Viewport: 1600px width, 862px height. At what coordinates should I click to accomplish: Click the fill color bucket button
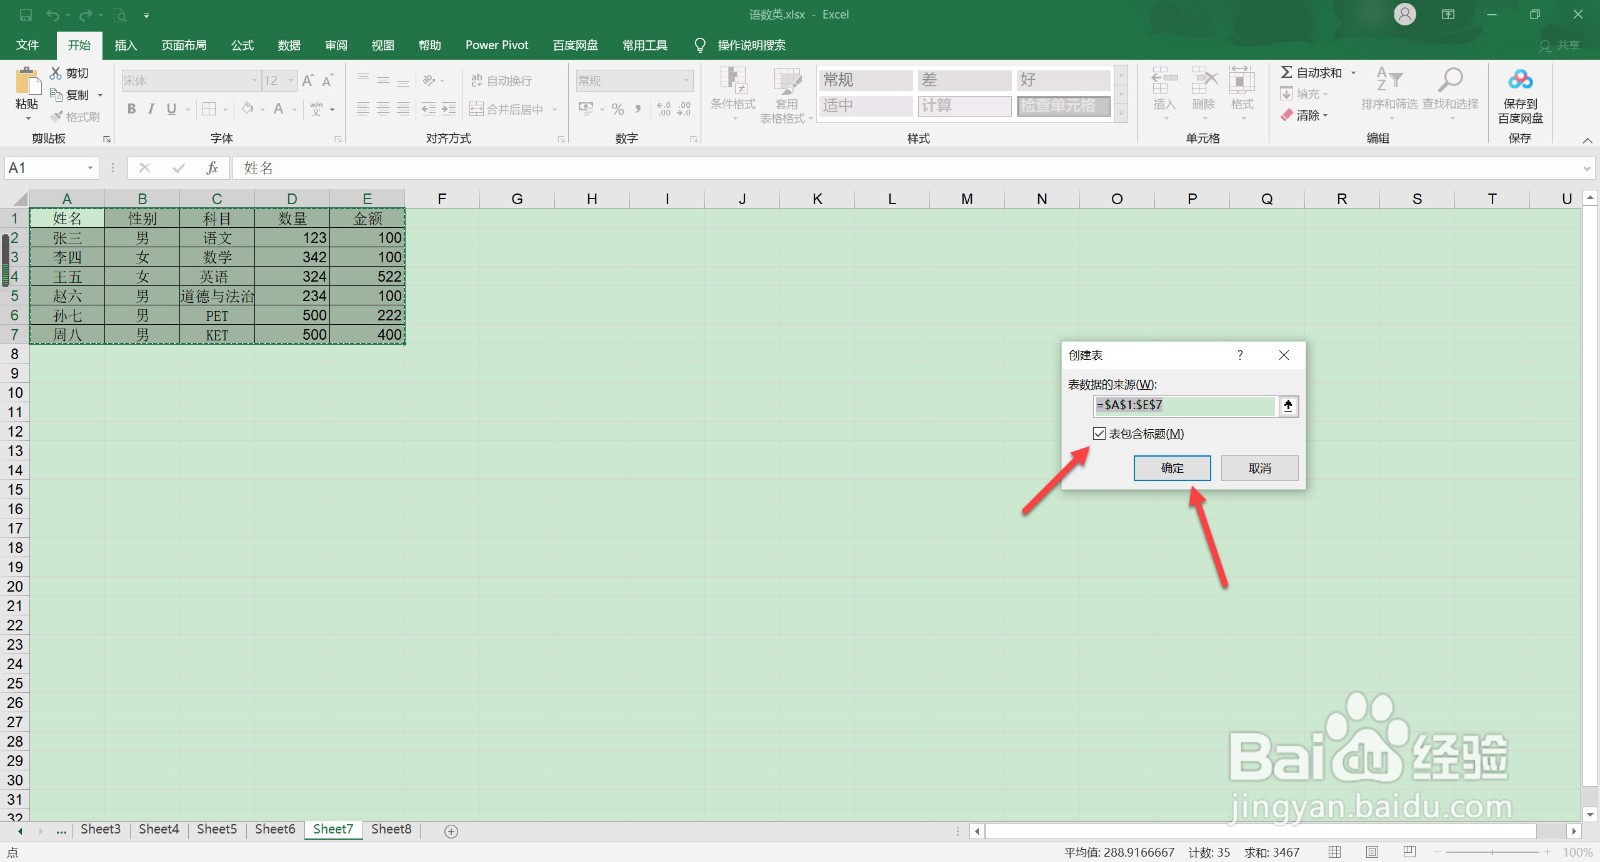pyautogui.click(x=248, y=109)
